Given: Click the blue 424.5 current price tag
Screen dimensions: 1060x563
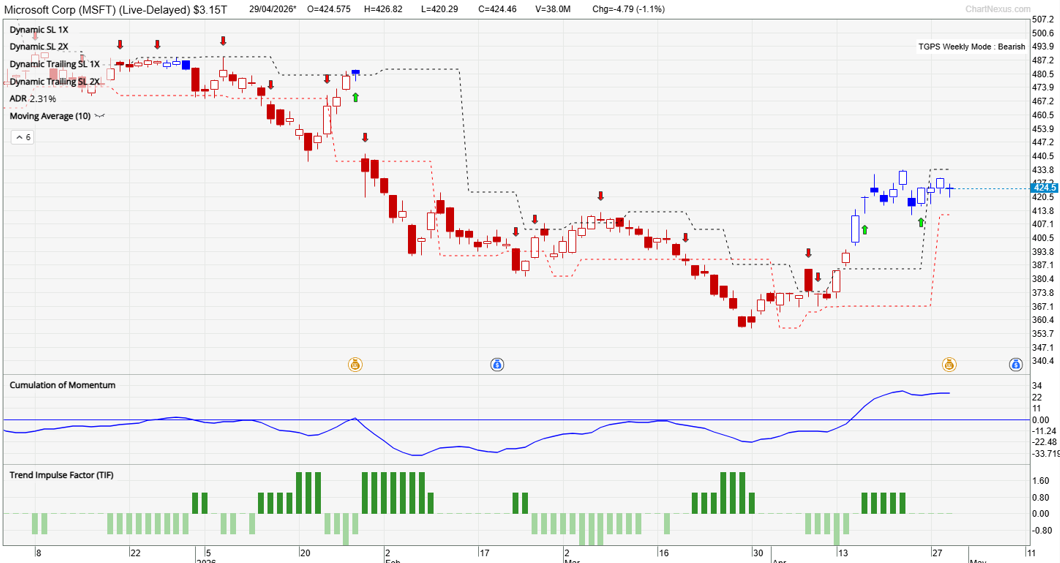Looking at the screenshot, I should (1044, 188).
